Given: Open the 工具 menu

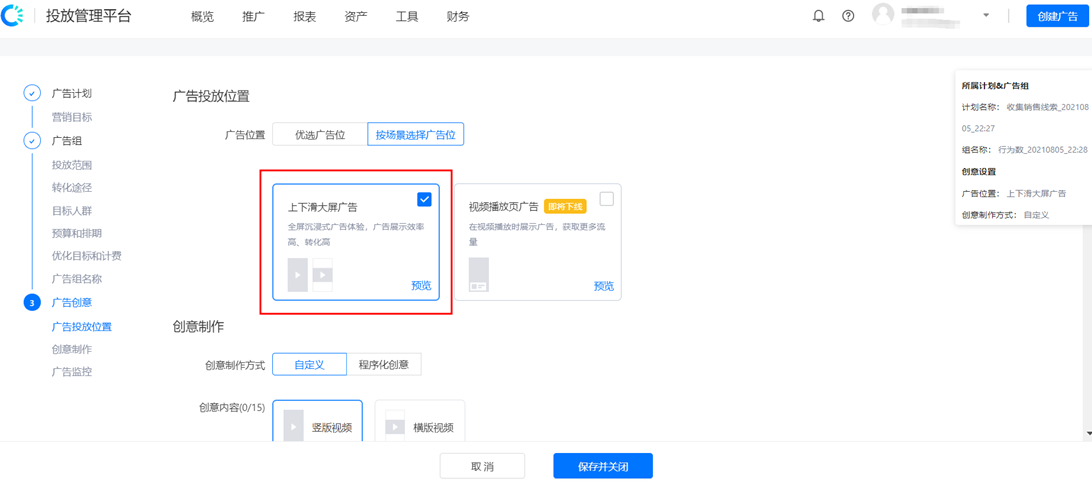Looking at the screenshot, I should point(407,17).
